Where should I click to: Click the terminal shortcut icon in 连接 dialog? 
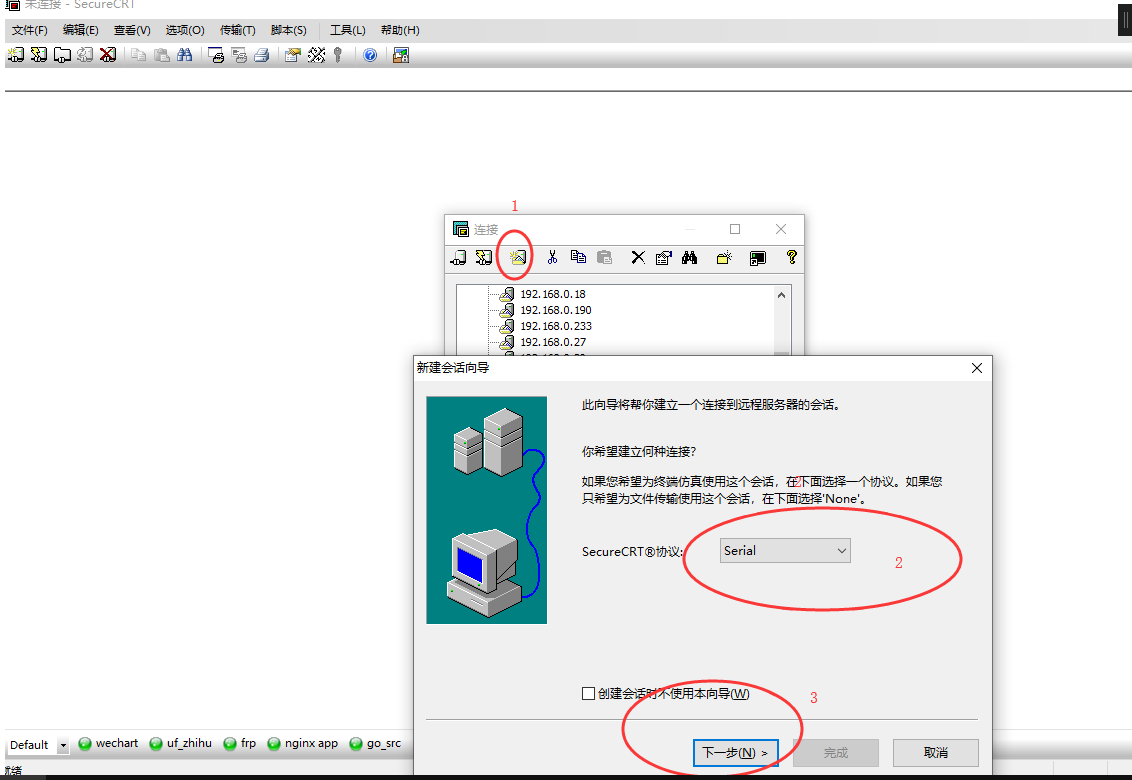[757, 258]
